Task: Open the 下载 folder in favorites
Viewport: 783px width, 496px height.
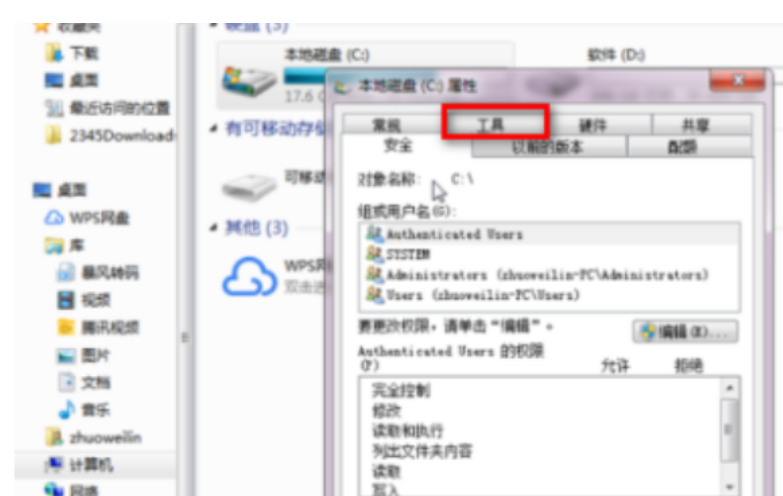Action: click(x=72, y=52)
